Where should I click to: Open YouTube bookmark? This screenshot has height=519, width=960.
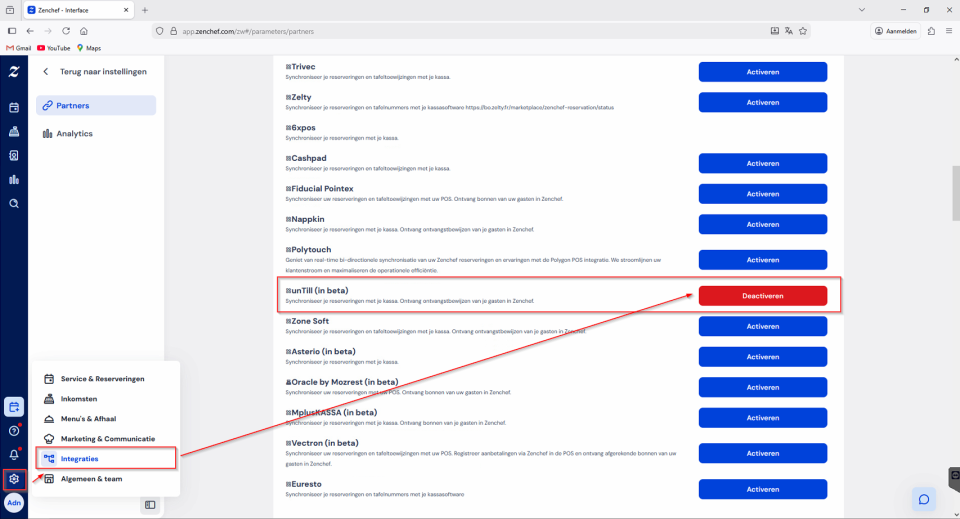click(x=54, y=48)
